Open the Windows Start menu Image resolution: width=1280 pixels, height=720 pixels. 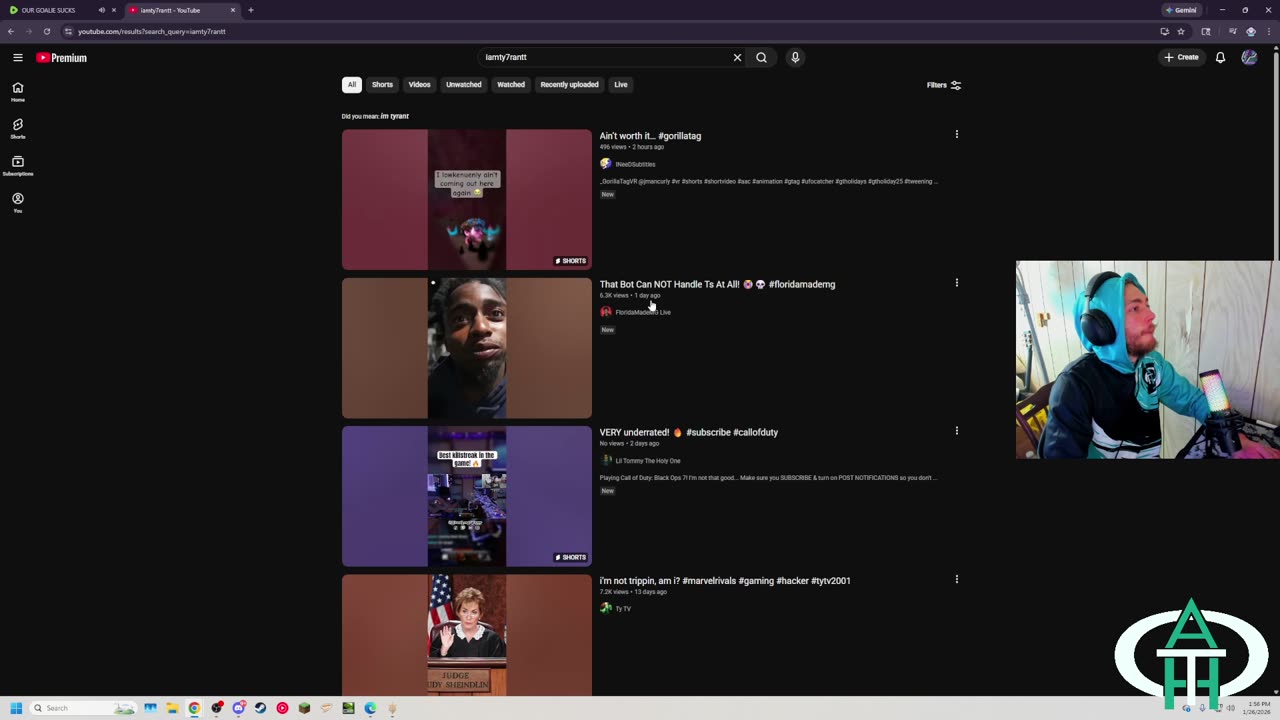(16, 708)
